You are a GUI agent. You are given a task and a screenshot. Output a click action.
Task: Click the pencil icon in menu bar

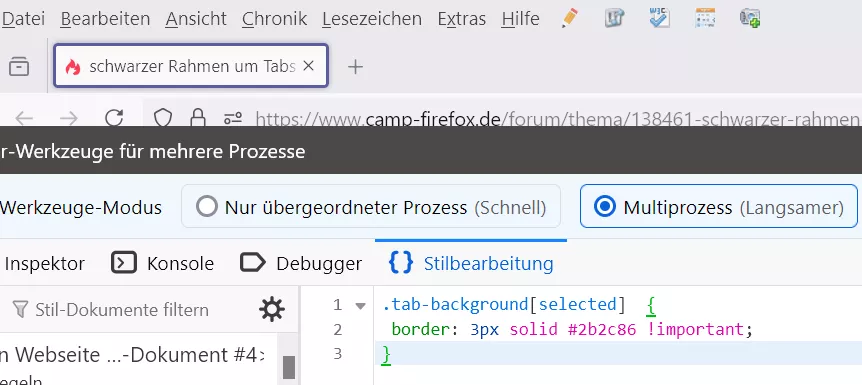coord(570,18)
